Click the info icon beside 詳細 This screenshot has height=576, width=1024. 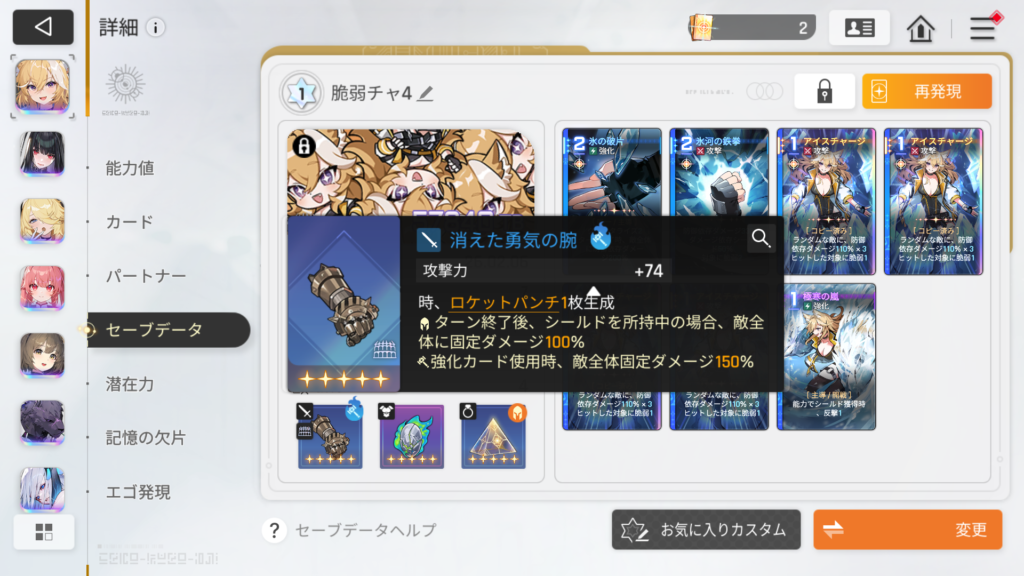(155, 27)
